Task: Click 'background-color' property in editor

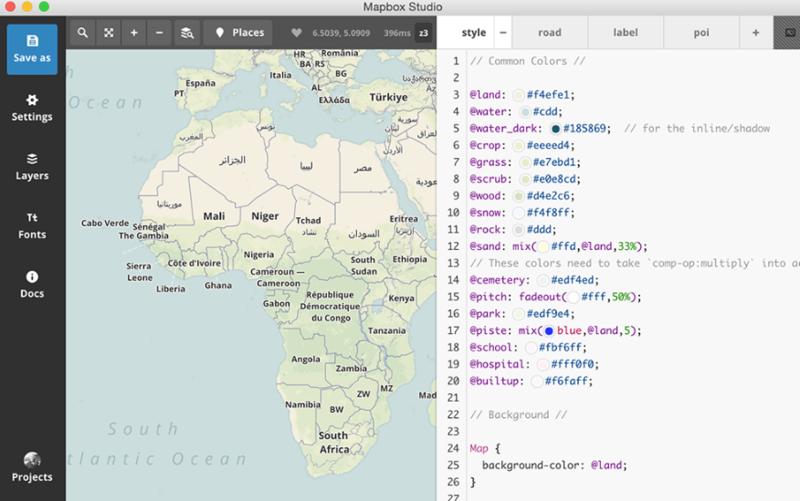Action: coord(530,465)
